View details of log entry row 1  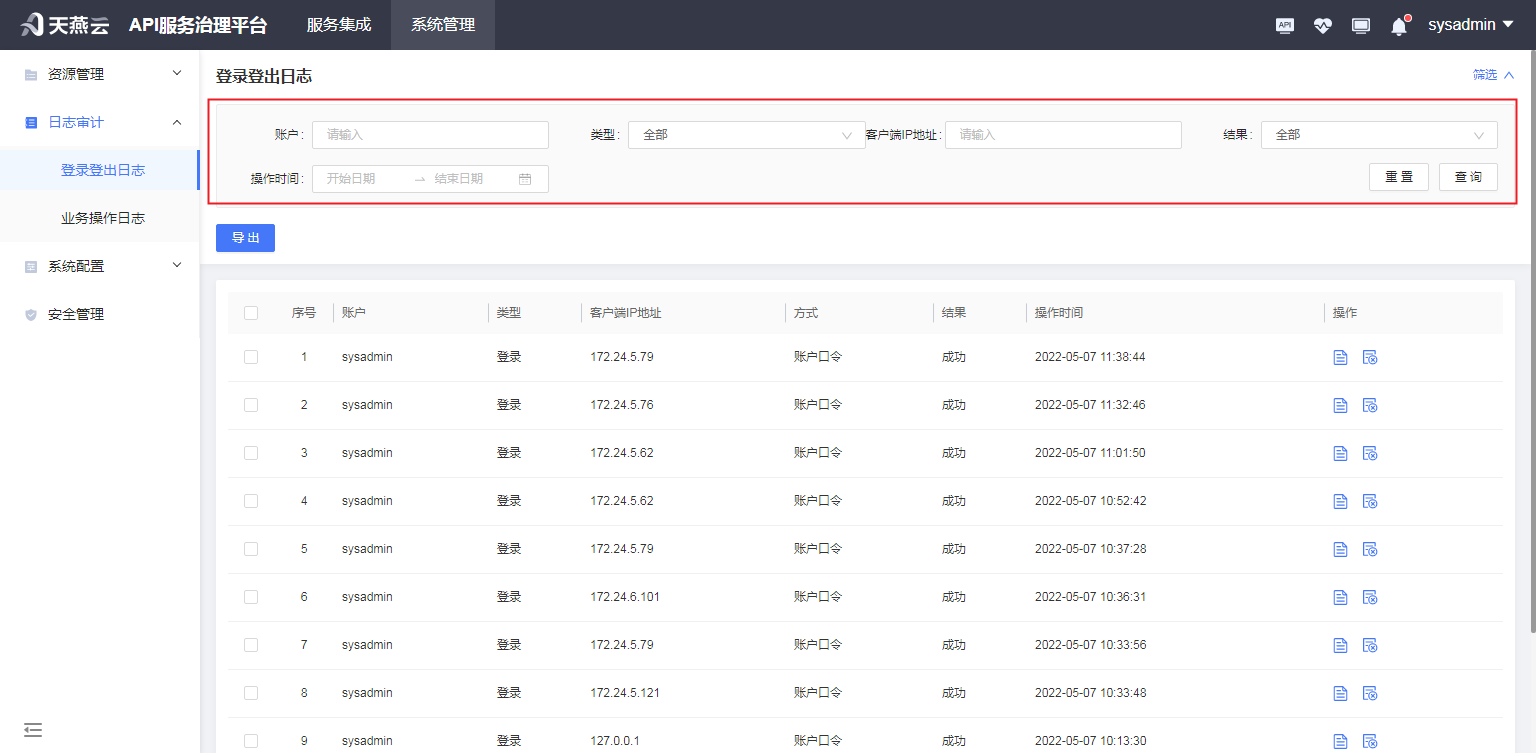pyautogui.click(x=1340, y=356)
